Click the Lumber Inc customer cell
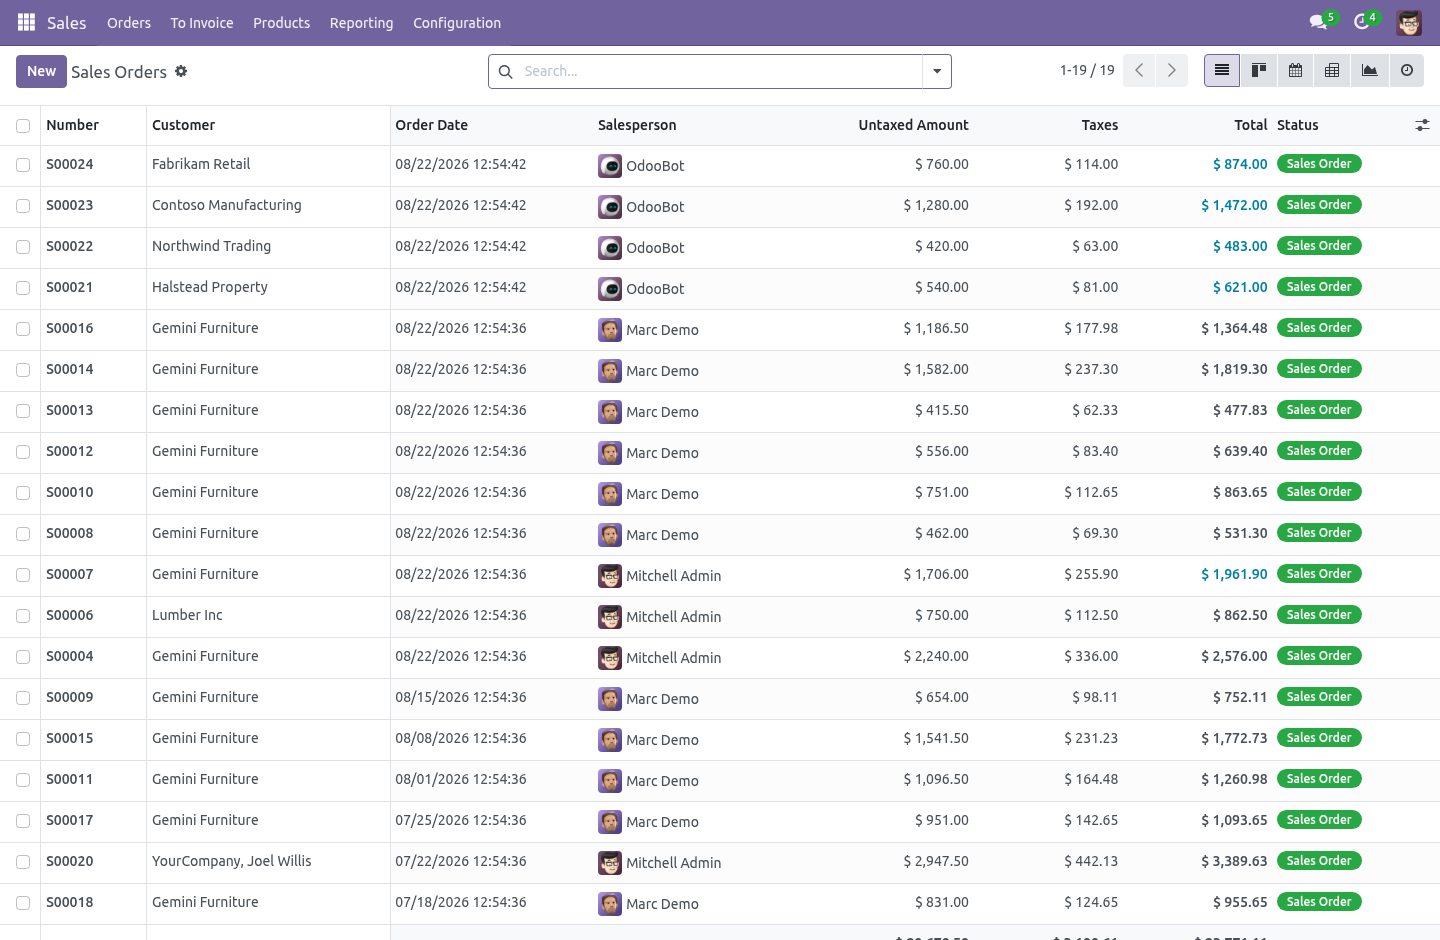This screenshot has width=1440, height=940. [268, 616]
